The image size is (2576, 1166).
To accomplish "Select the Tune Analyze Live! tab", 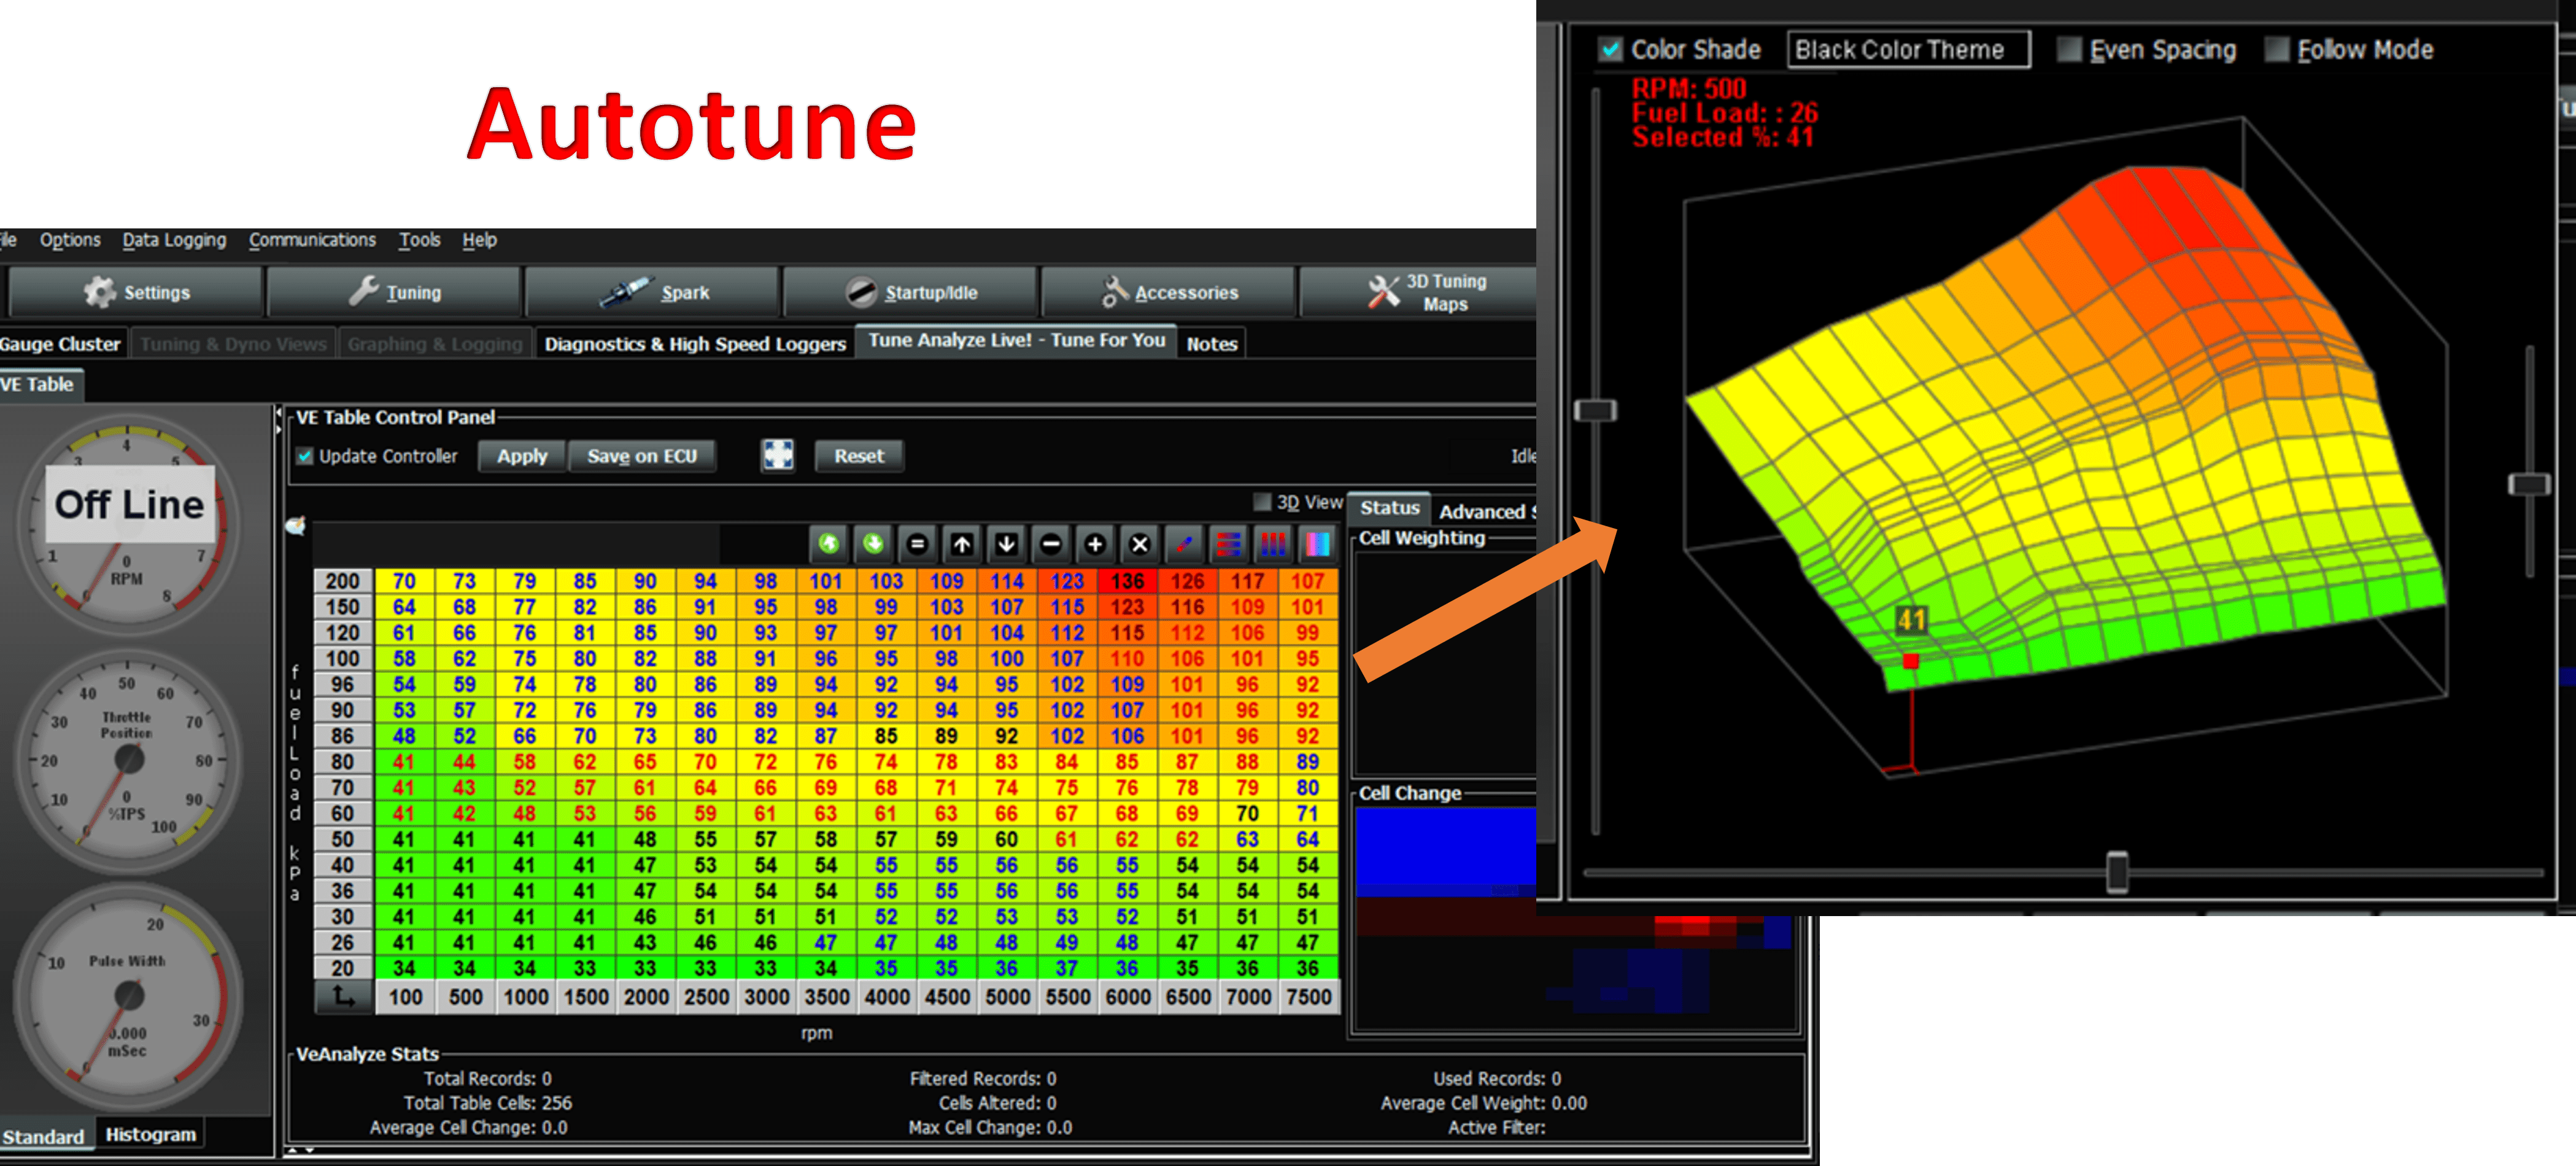I will click(x=1016, y=341).
